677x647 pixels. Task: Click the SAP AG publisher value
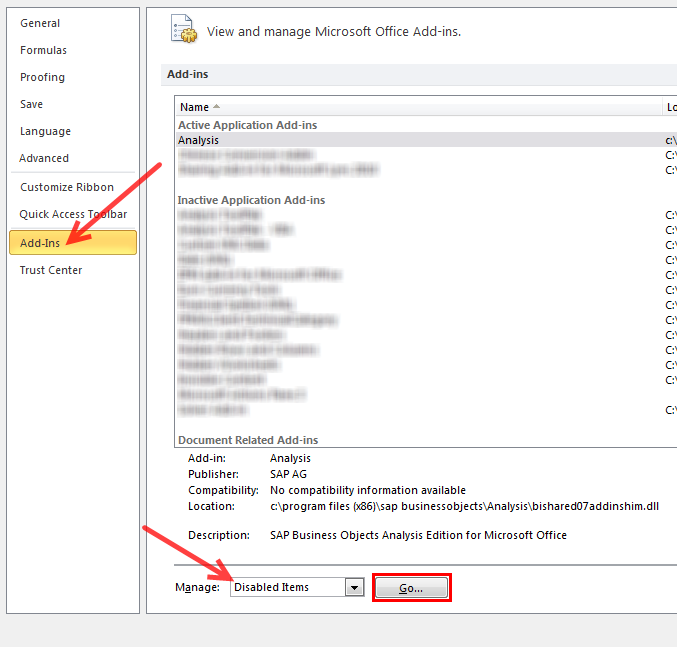pyautogui.click(x=288, y=474)
